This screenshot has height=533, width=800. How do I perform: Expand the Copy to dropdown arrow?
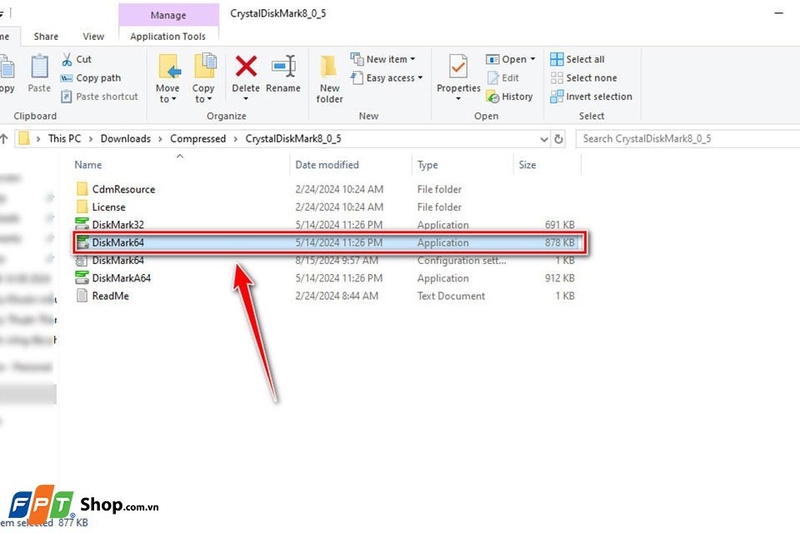(209, 99)
